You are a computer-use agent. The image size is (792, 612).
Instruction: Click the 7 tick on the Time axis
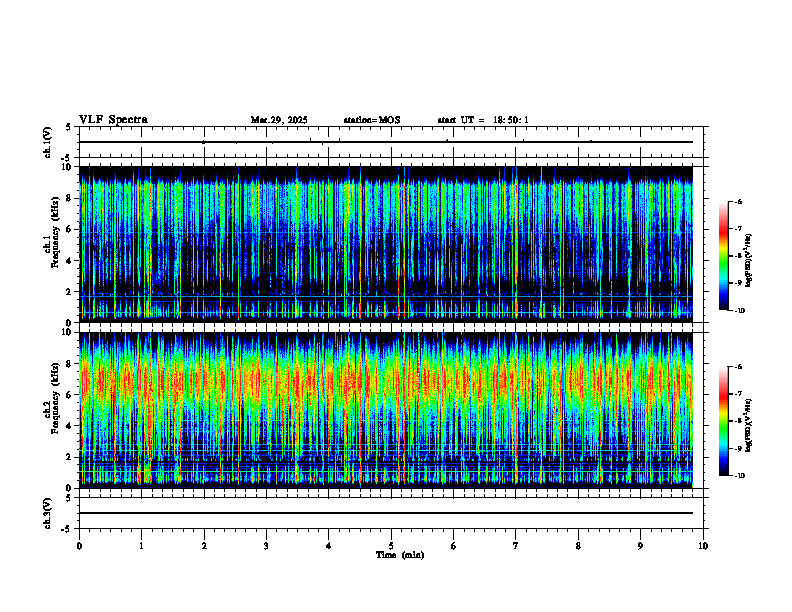(516, 546)
